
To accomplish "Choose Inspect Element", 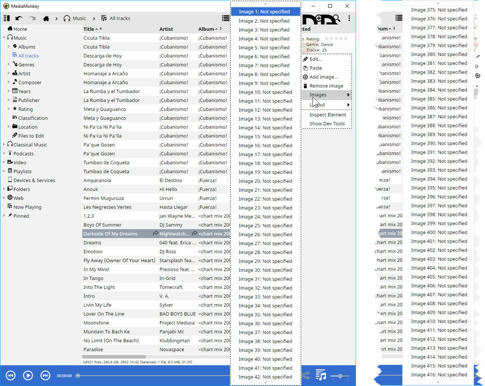I will [x=326, y=115].
